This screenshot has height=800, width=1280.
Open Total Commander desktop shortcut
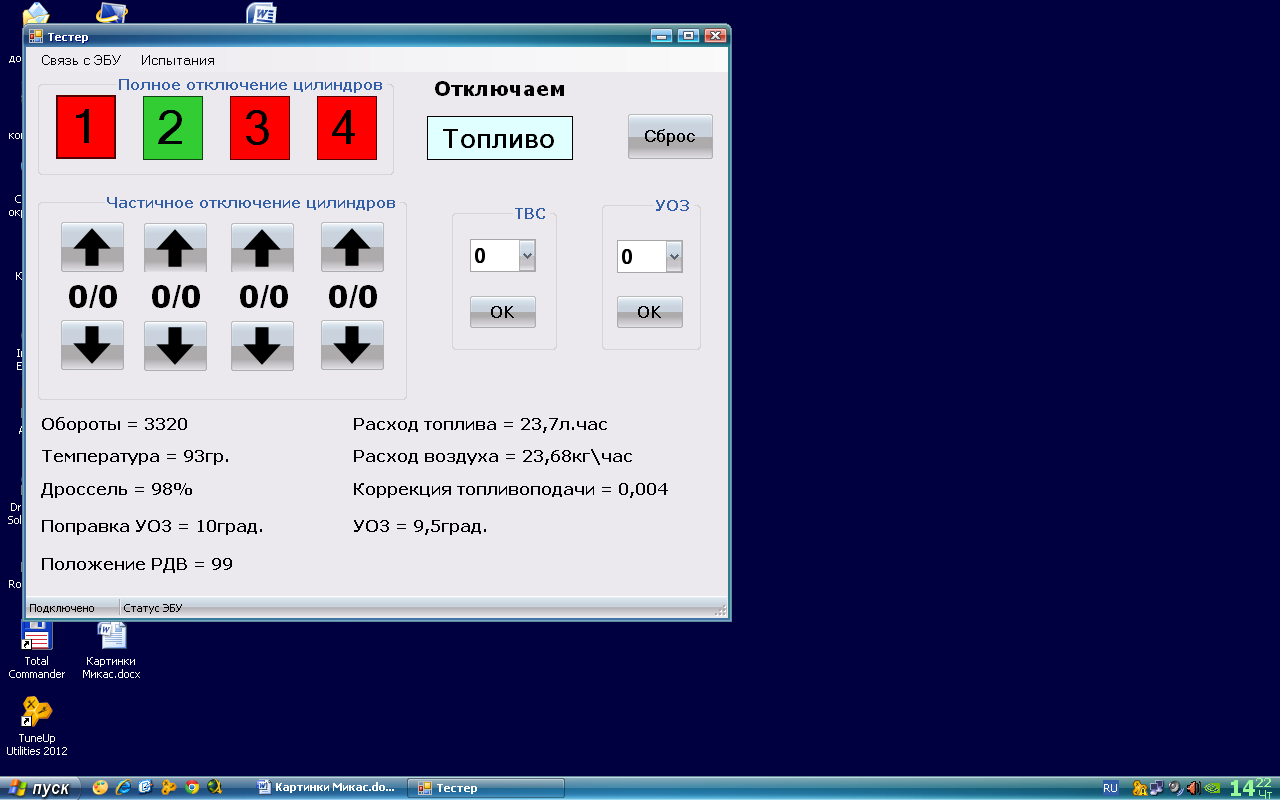(37, 650)
